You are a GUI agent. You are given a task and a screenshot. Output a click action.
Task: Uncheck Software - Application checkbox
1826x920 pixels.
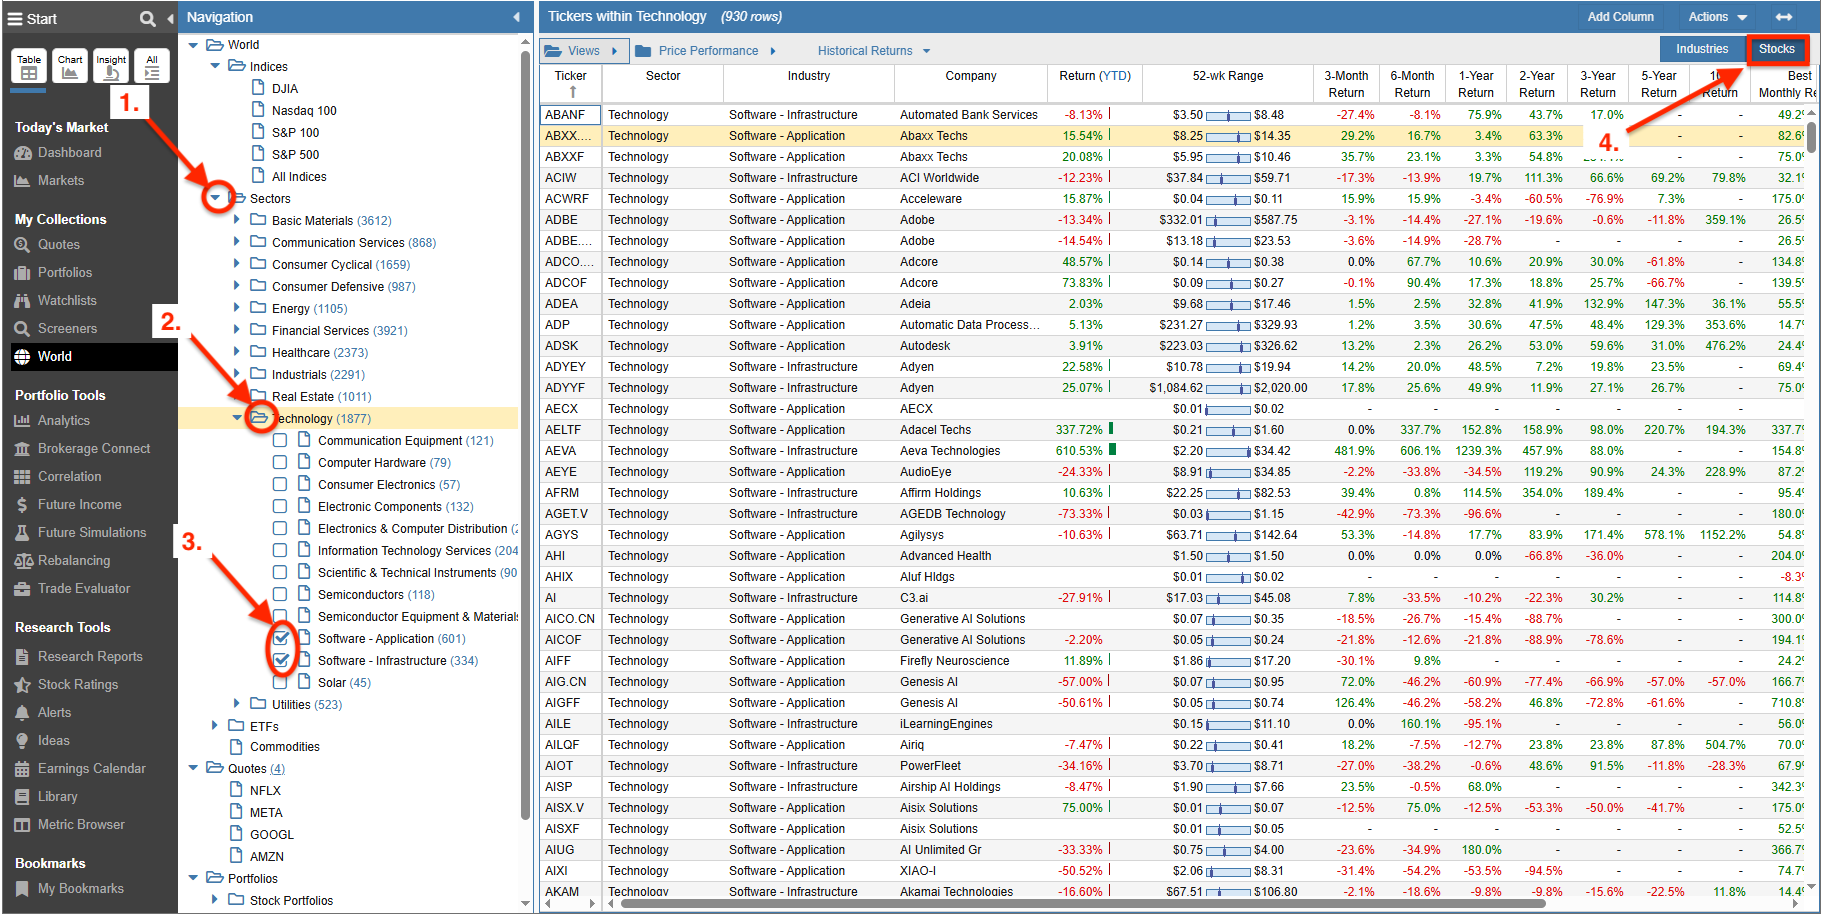pos(281,638)
